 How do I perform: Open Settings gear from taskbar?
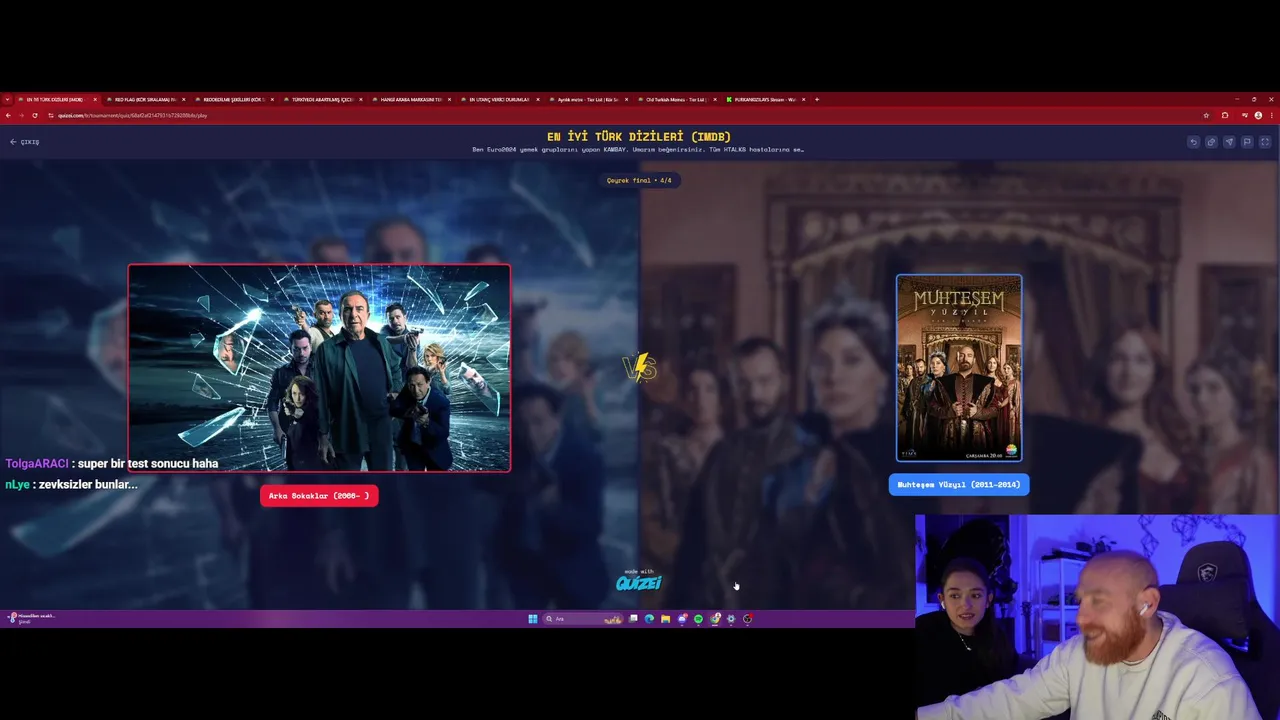pyautogui.click(x=731, y=619)
